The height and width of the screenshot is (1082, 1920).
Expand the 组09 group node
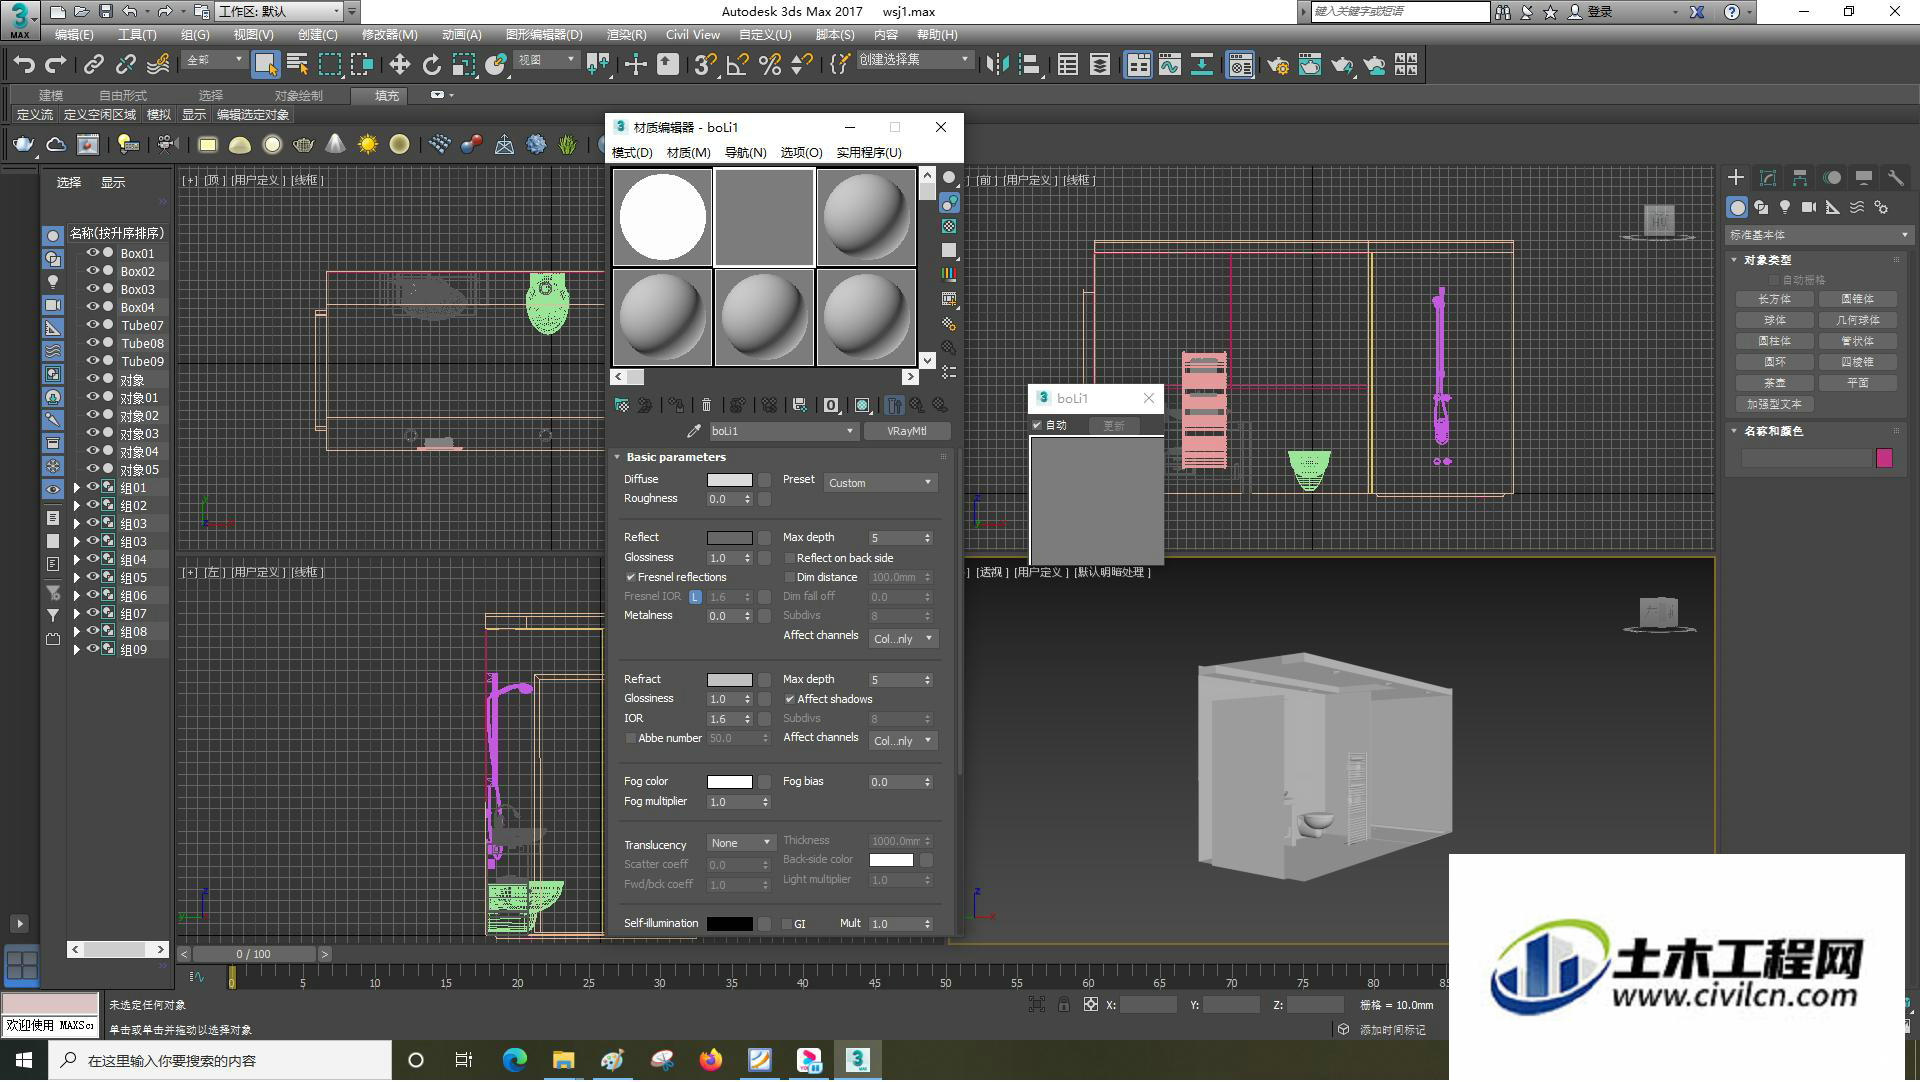[77, 650]
